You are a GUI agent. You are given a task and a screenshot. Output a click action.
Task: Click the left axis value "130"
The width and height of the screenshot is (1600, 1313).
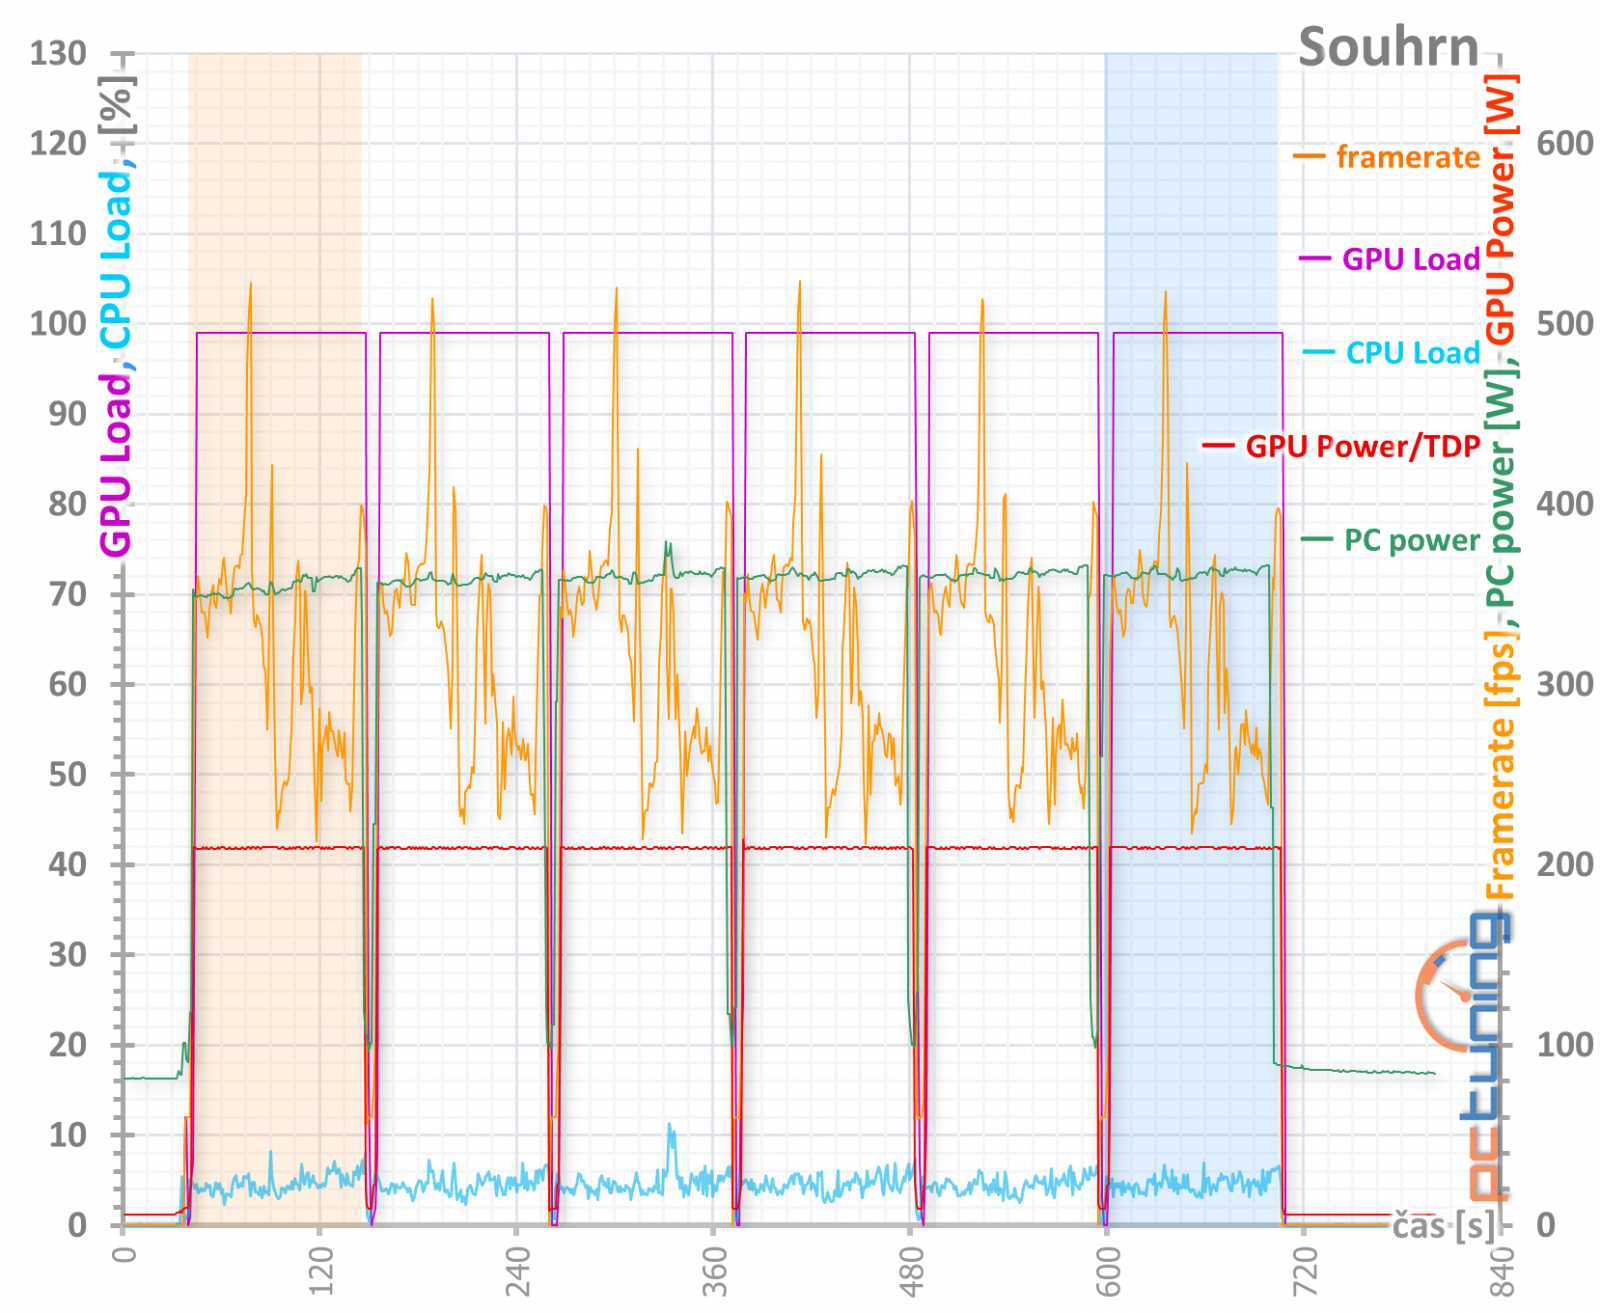(x=58, y=53)
